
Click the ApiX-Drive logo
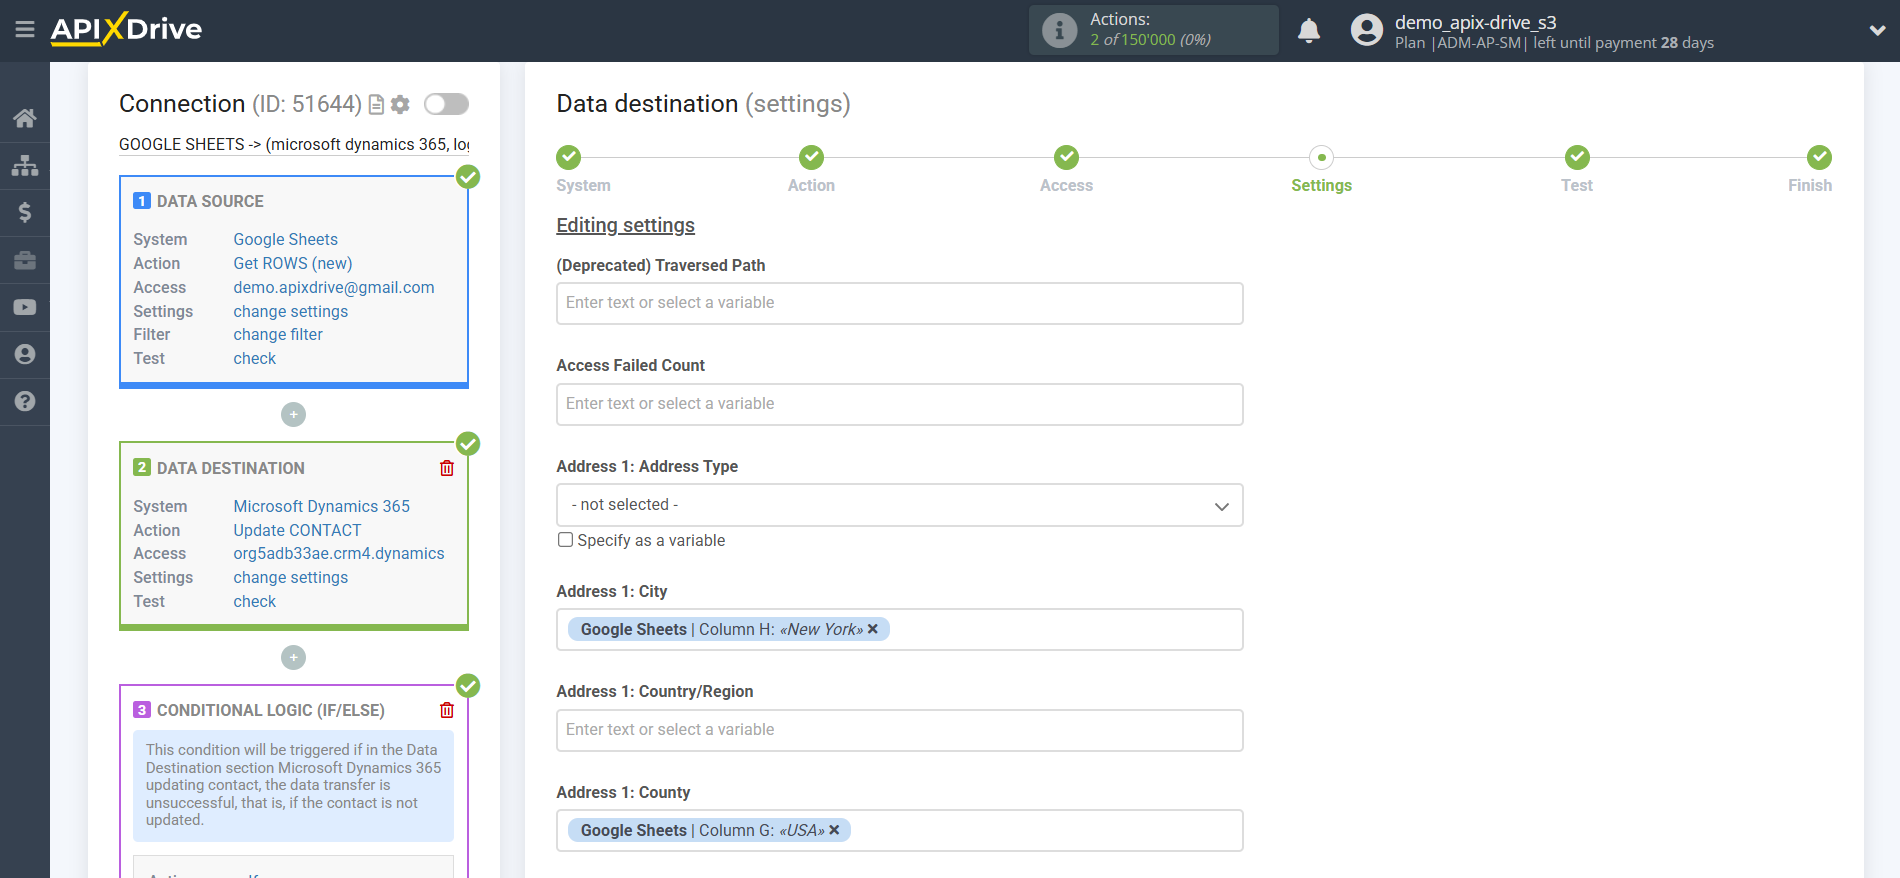pos(126,29)
